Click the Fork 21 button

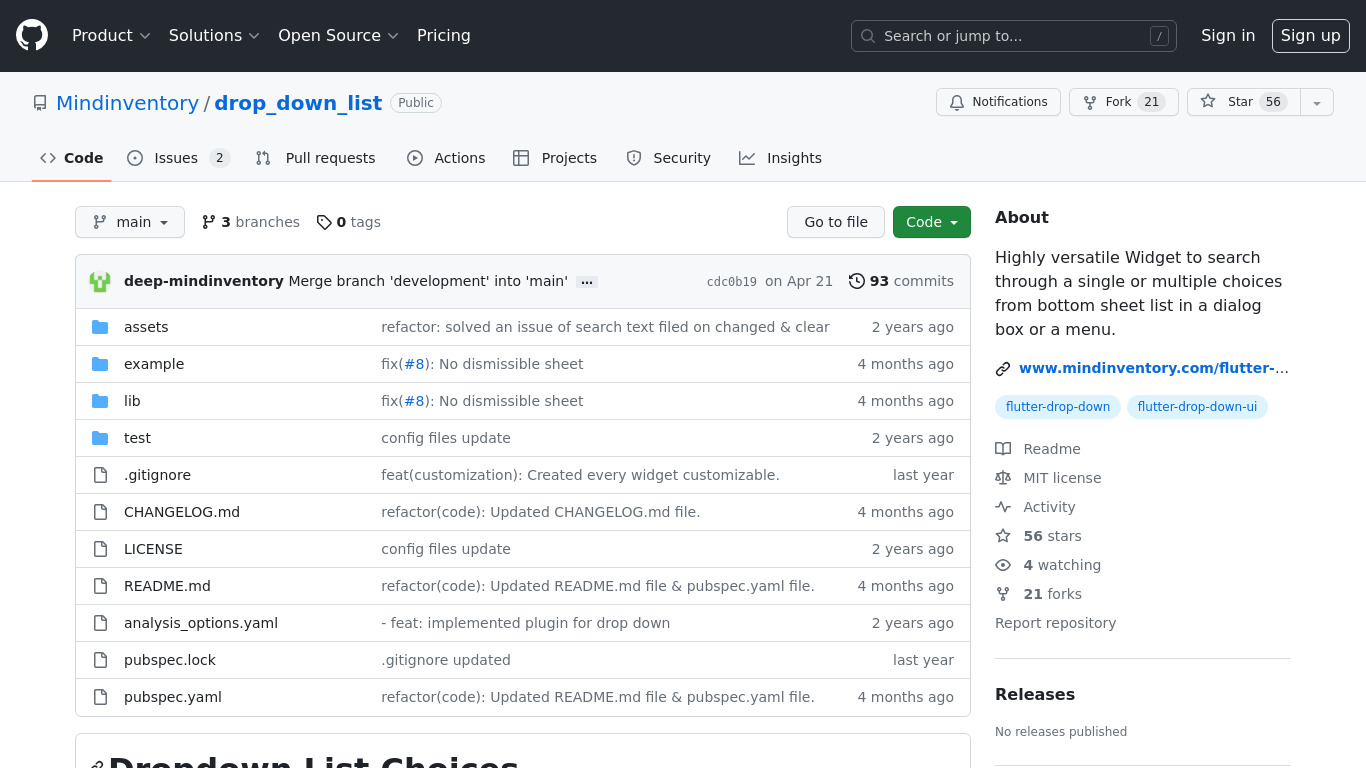(x=1124, y=102)
